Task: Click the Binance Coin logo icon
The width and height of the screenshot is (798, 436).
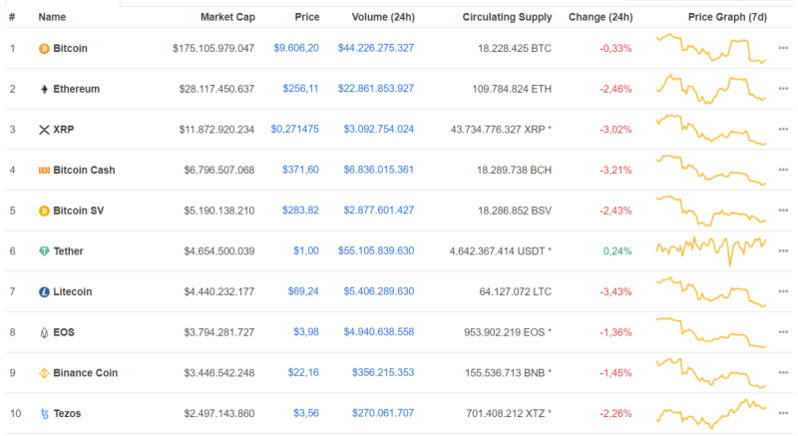Action: [x=43, y=373]
